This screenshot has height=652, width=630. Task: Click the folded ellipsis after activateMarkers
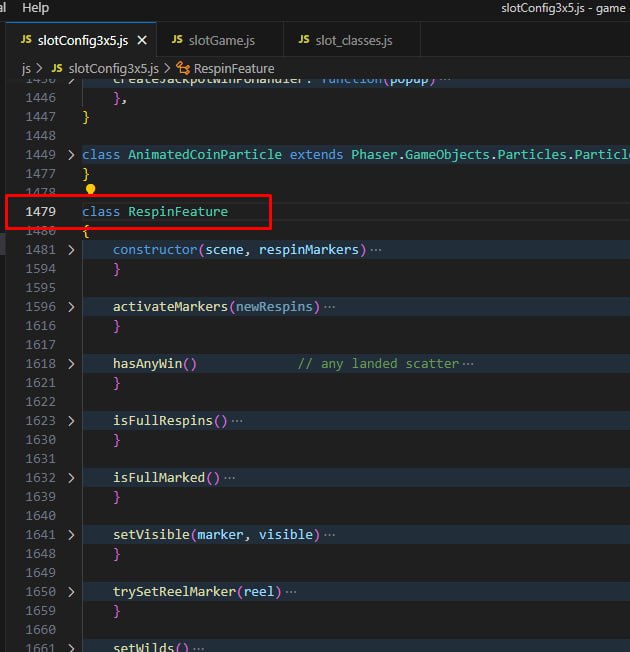pyautogui.click(x=330, y=307)
